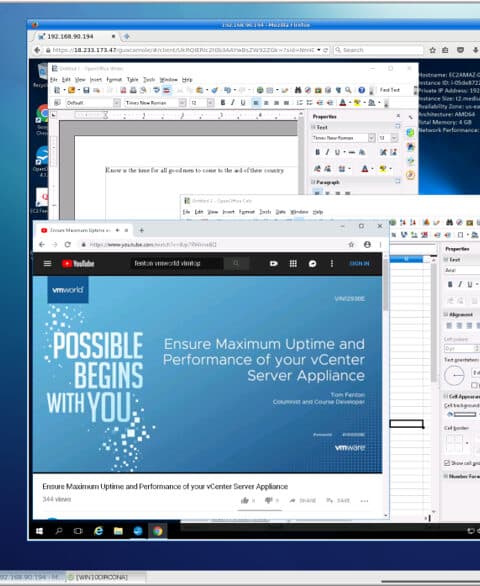Click the Bold icon in the Writer Properties sidebar

[317, 152]
